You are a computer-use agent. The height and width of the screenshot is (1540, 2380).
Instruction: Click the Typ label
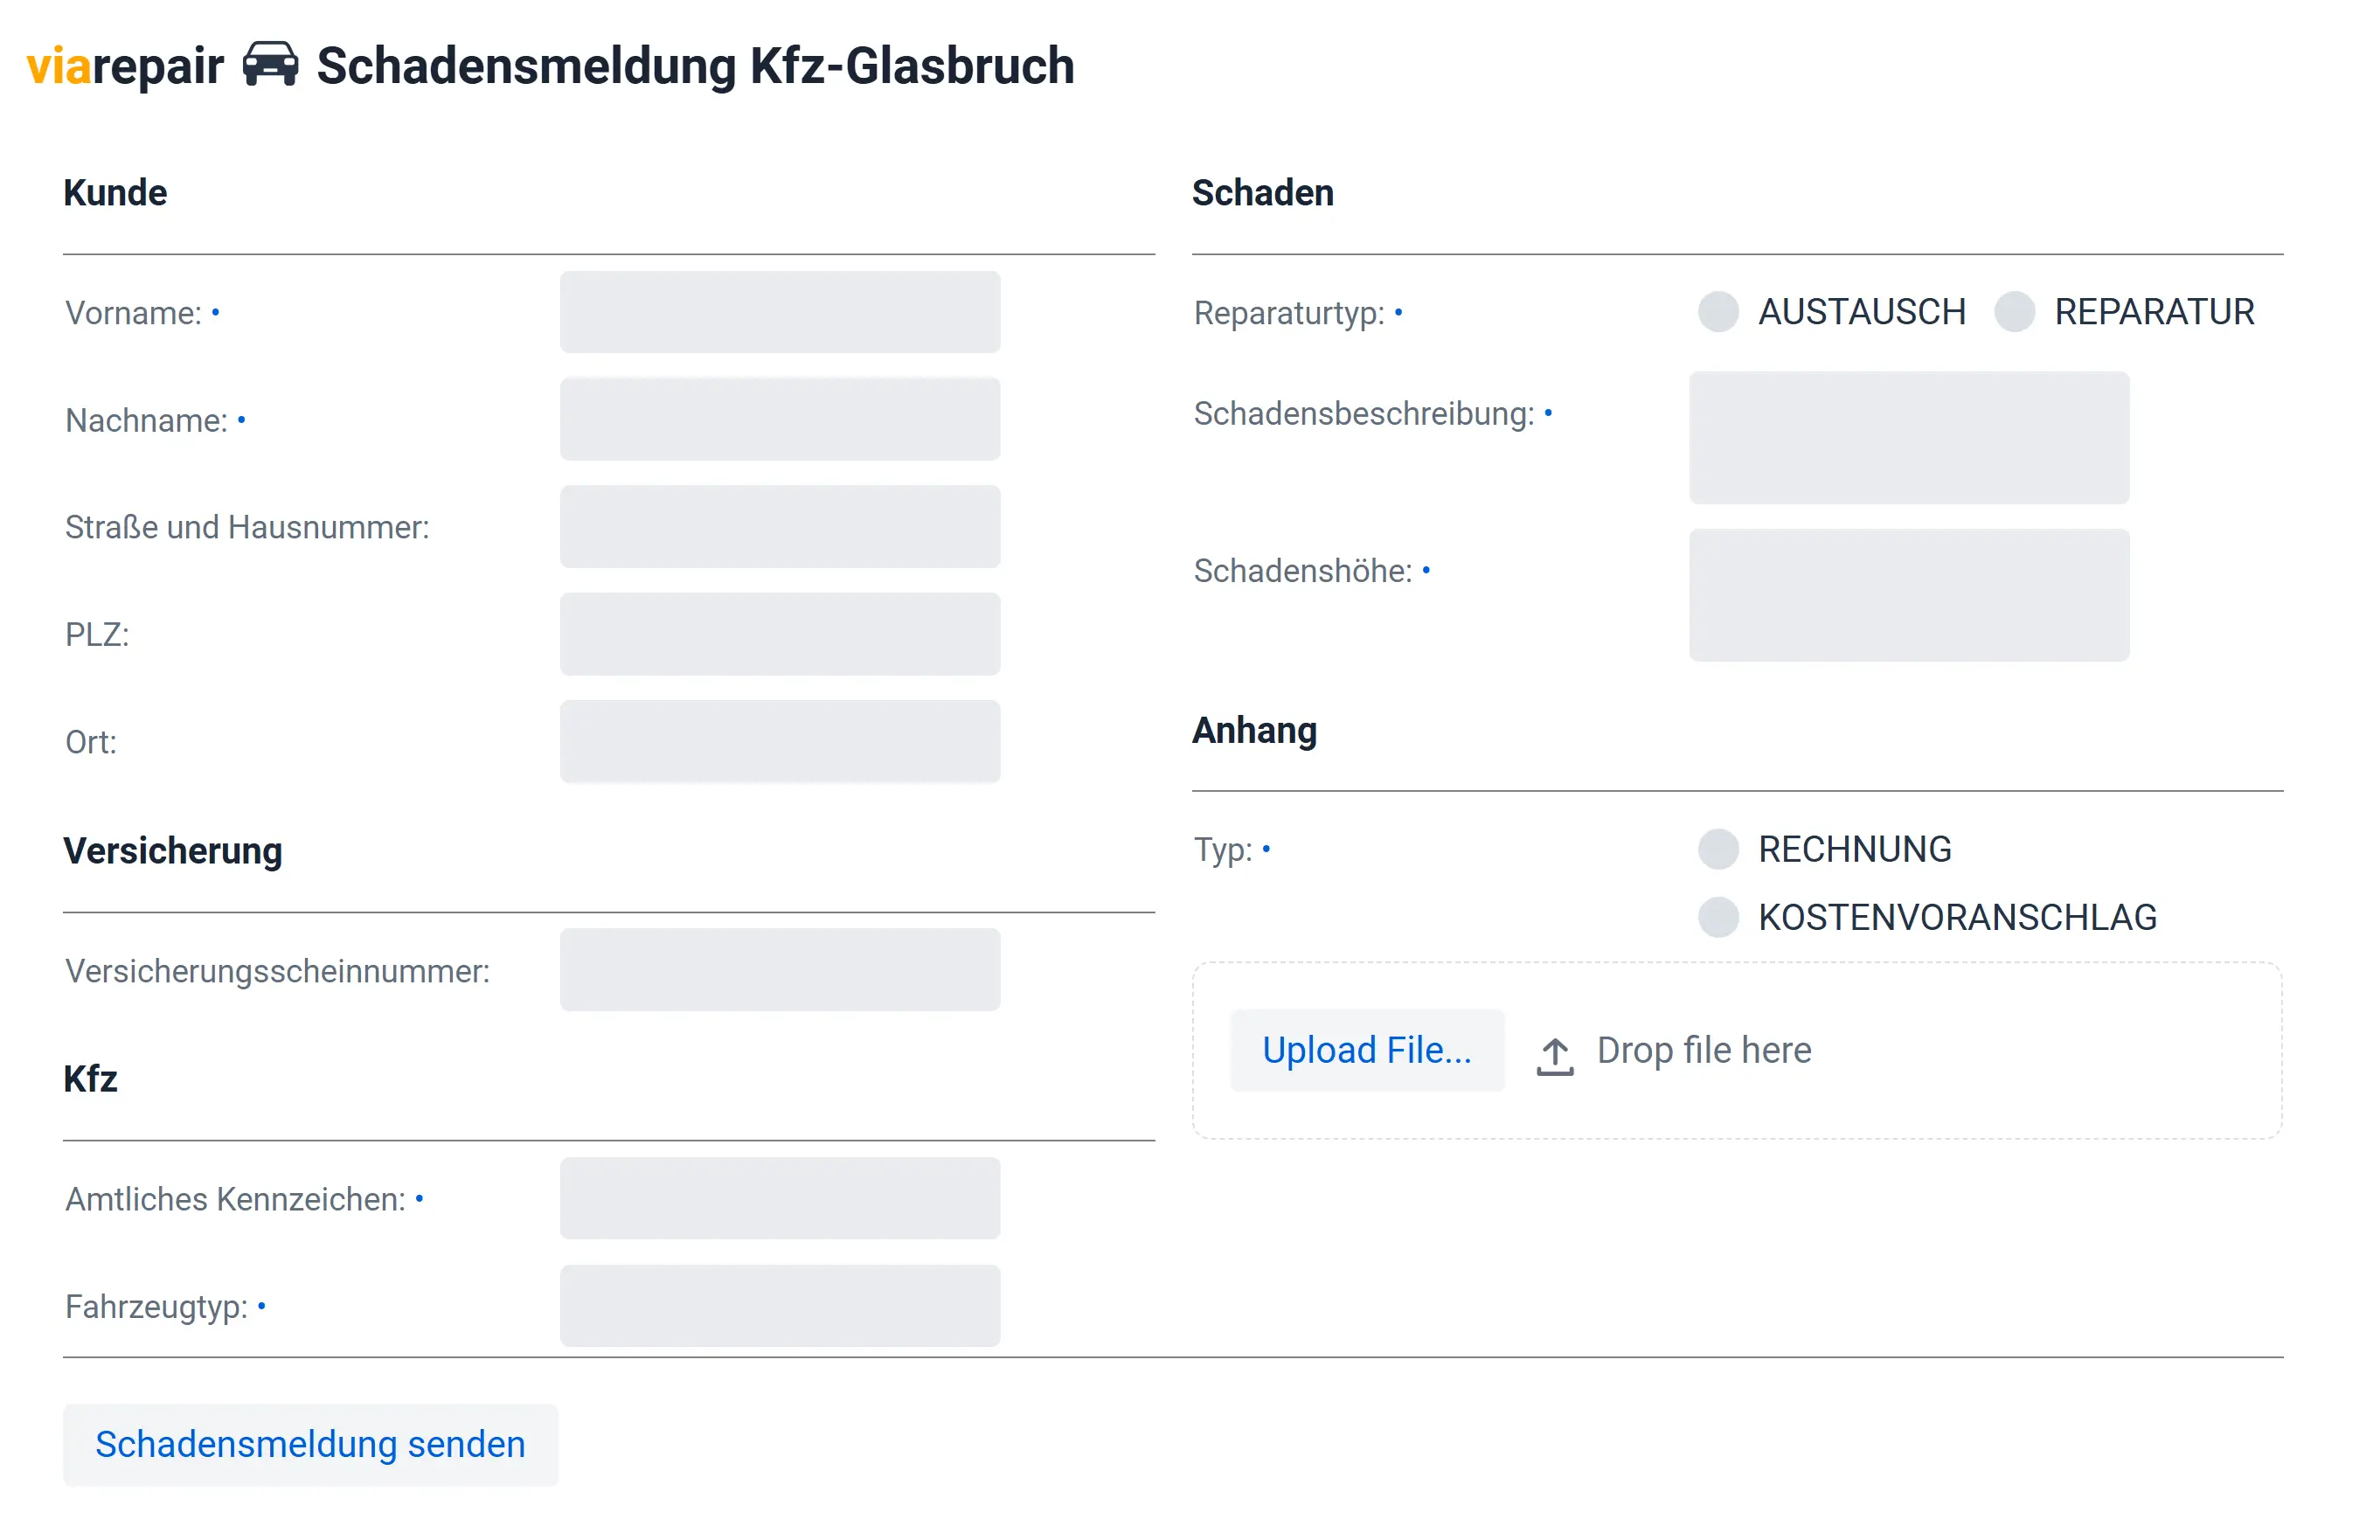tap(1223, 850)
